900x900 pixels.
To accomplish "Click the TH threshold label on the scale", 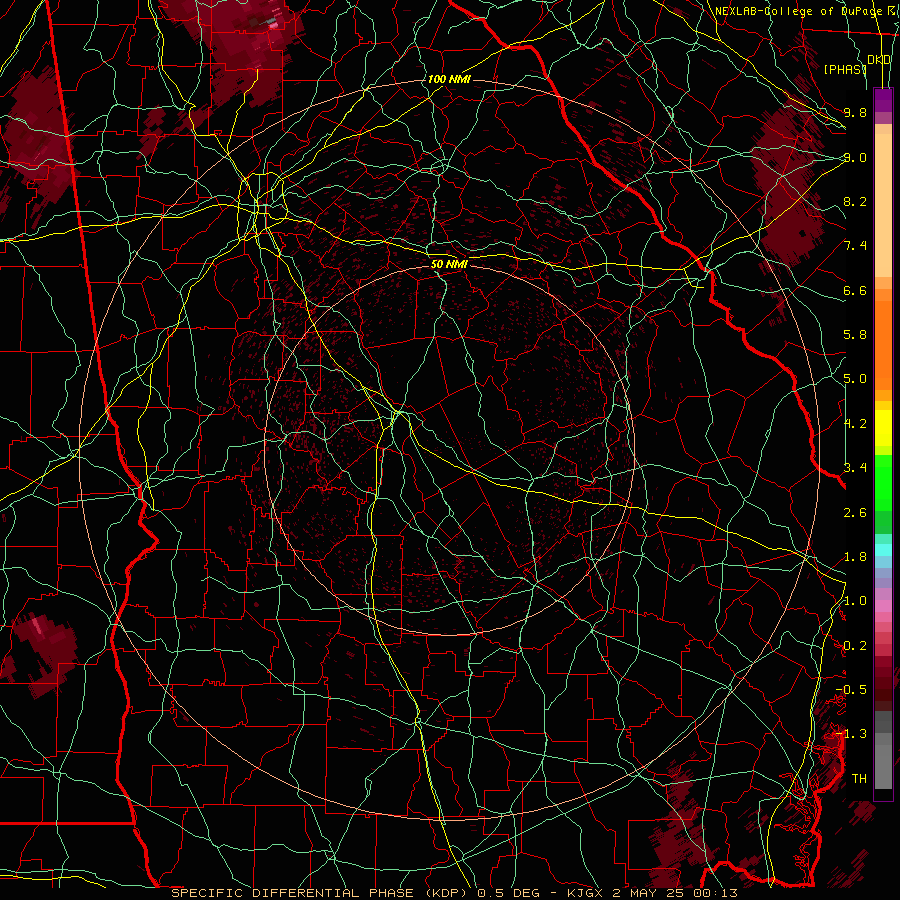I will [x=859, y=778].
